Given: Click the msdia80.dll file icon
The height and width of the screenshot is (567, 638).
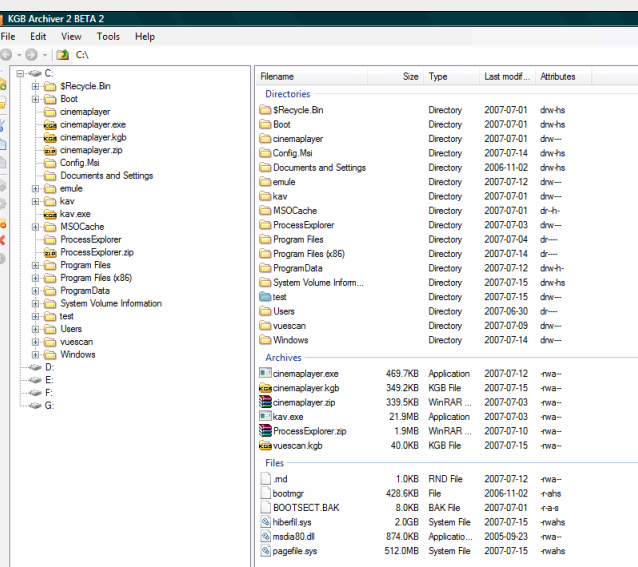Looking at the screenshot, I should [x=265, y=536].
